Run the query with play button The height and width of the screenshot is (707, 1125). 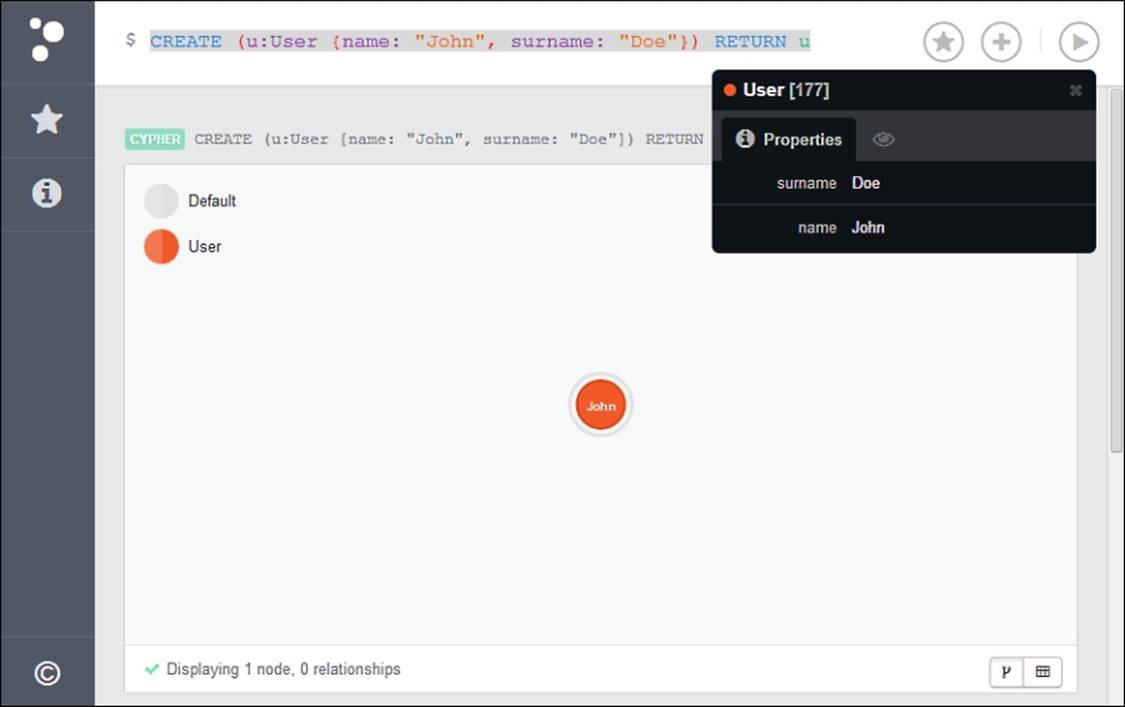1079,42
